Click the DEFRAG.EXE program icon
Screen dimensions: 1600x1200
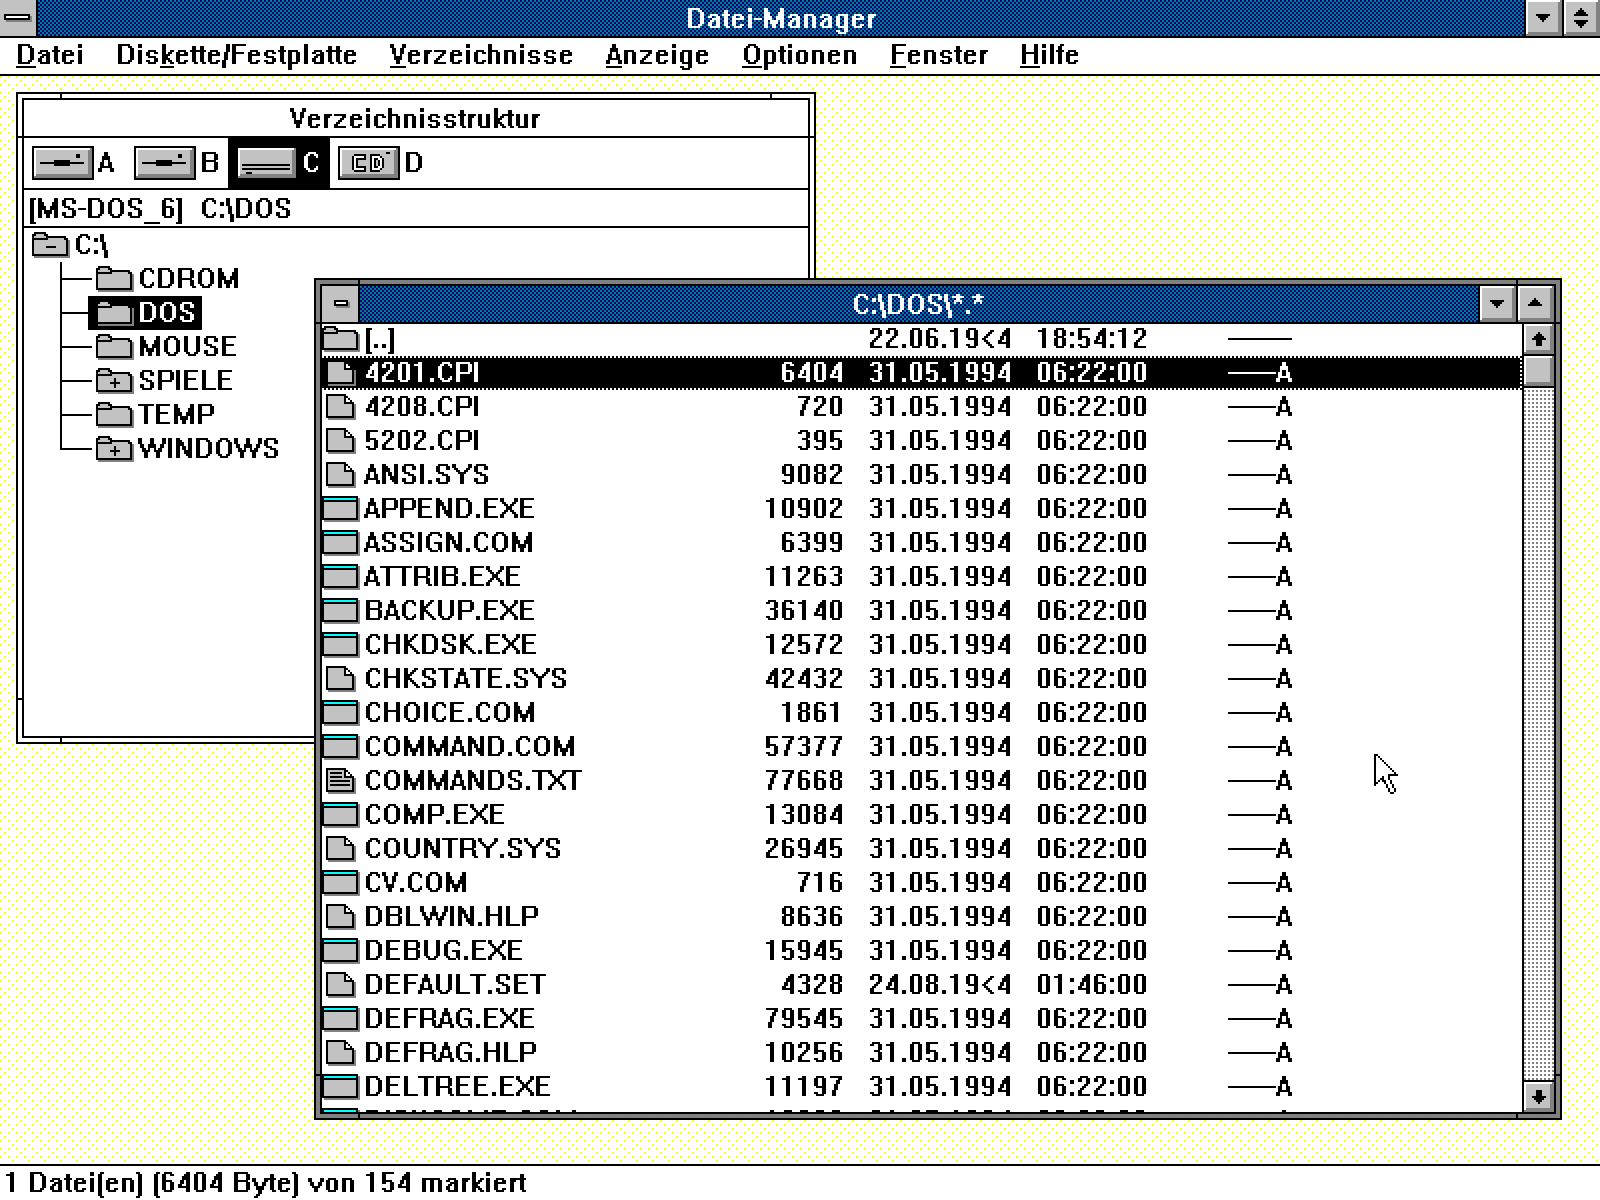pos(340,1018)
